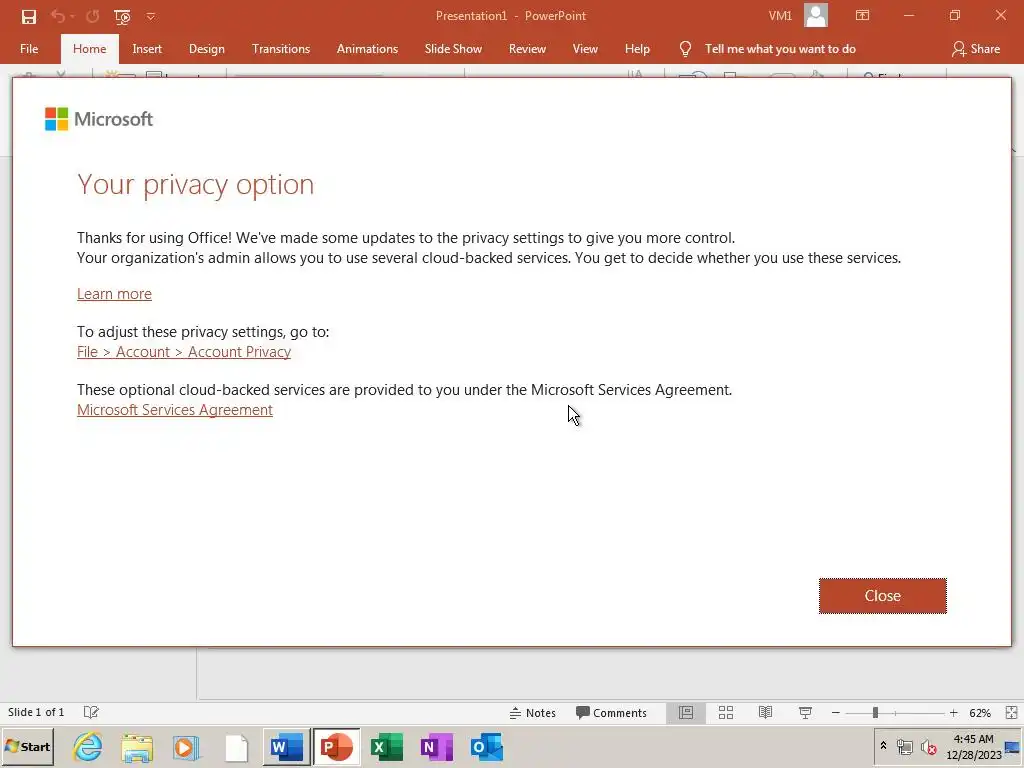Click the Home tab
This screenshot has height=768, width=1024.
[89, 49]
